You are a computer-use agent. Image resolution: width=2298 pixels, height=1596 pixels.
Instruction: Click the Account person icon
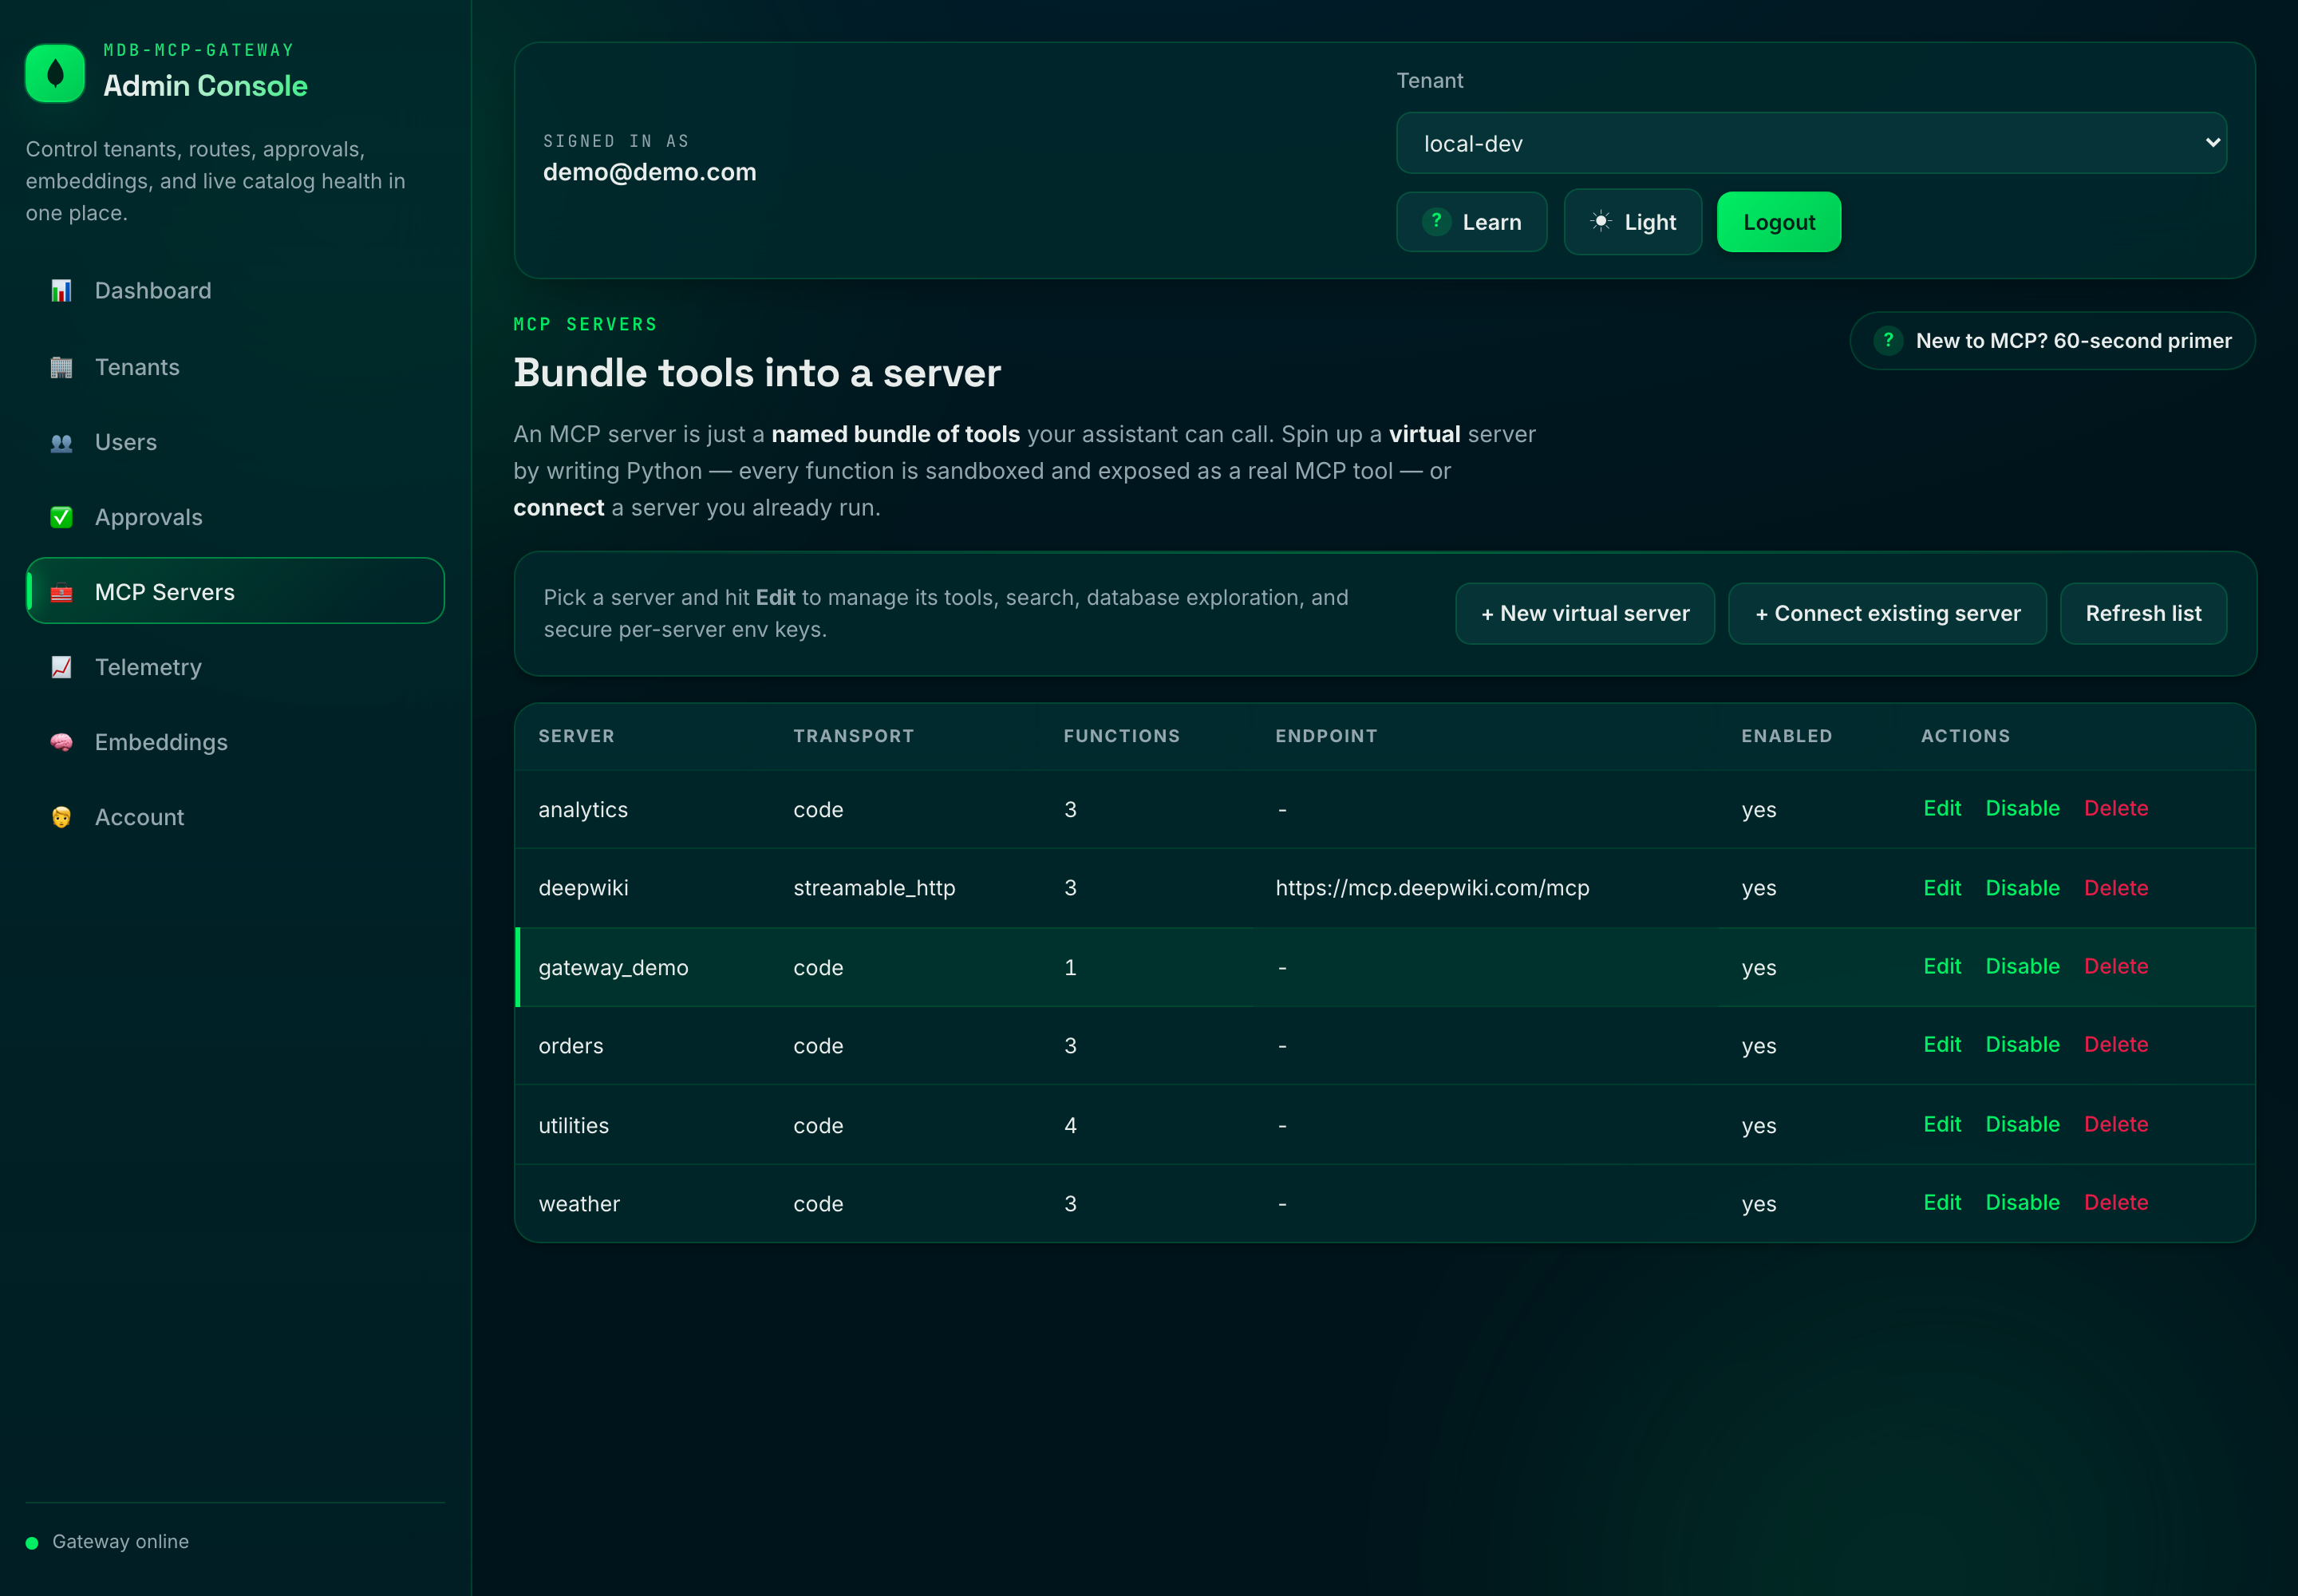click(61, 817)
